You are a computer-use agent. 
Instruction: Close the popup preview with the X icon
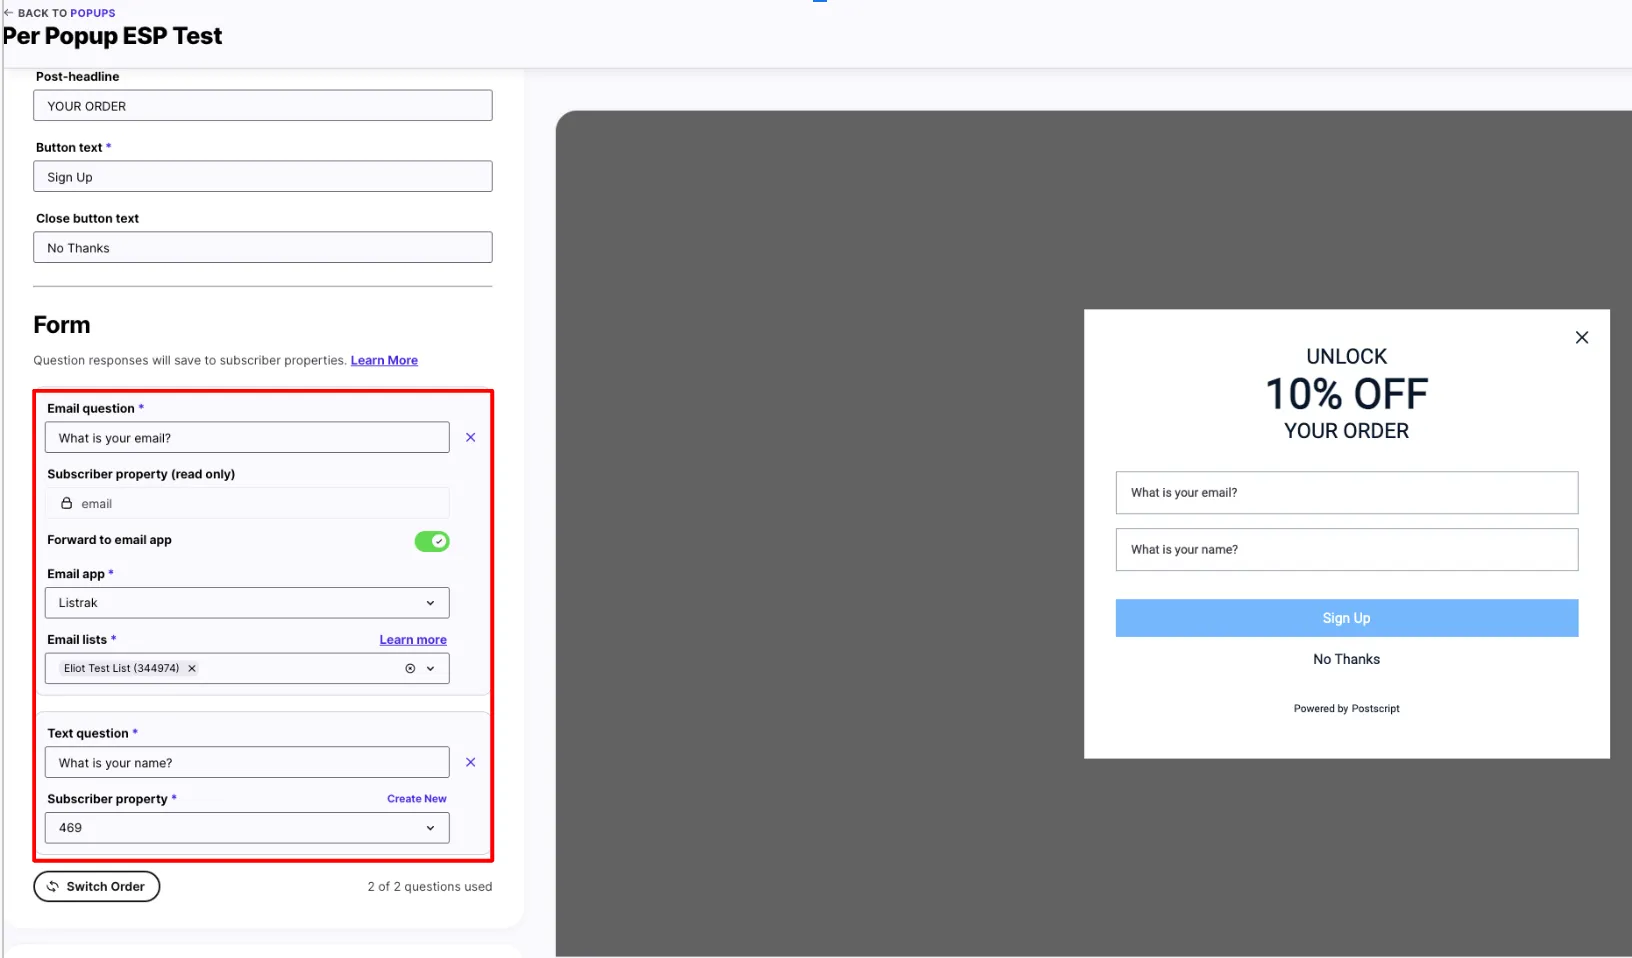point(1582,337)
